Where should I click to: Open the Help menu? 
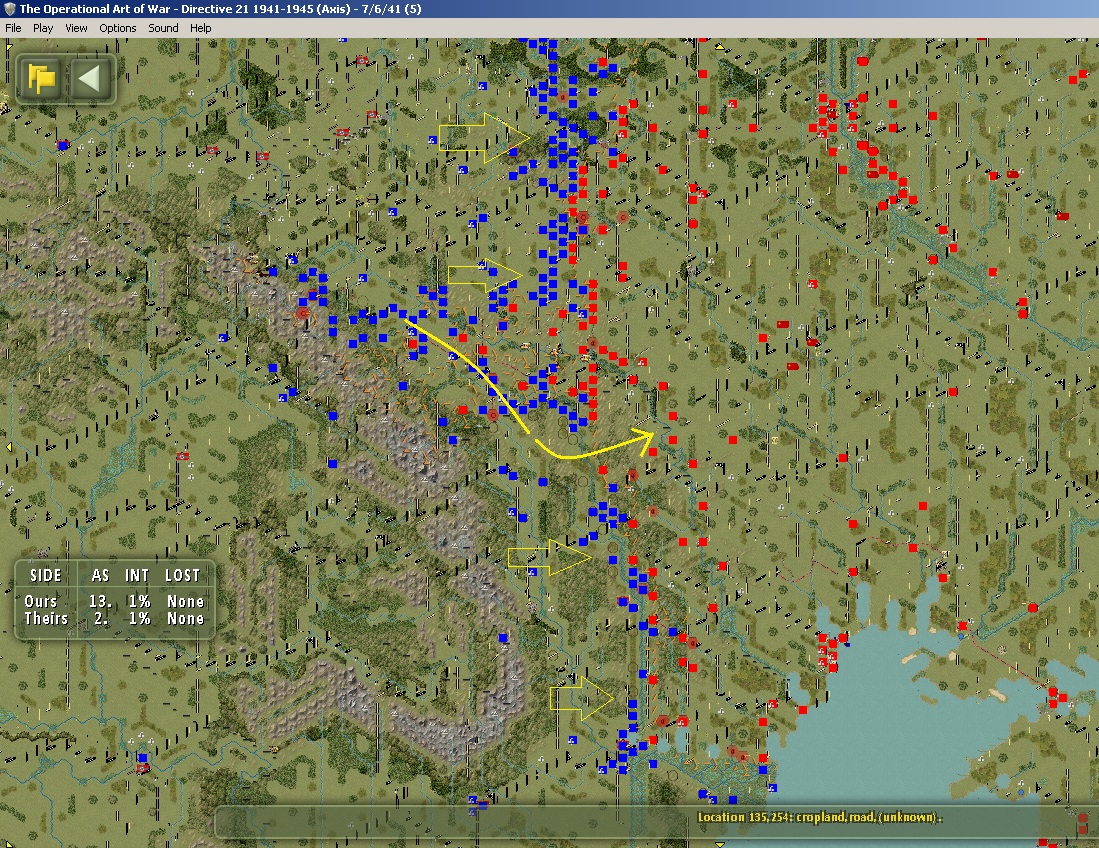(x=200, y=28)
